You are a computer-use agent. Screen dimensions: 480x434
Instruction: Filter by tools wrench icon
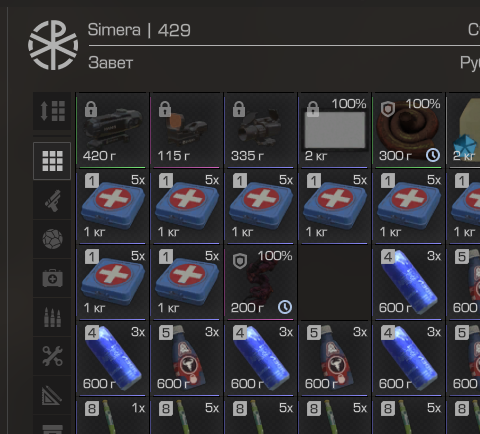[x=52, y=356]
